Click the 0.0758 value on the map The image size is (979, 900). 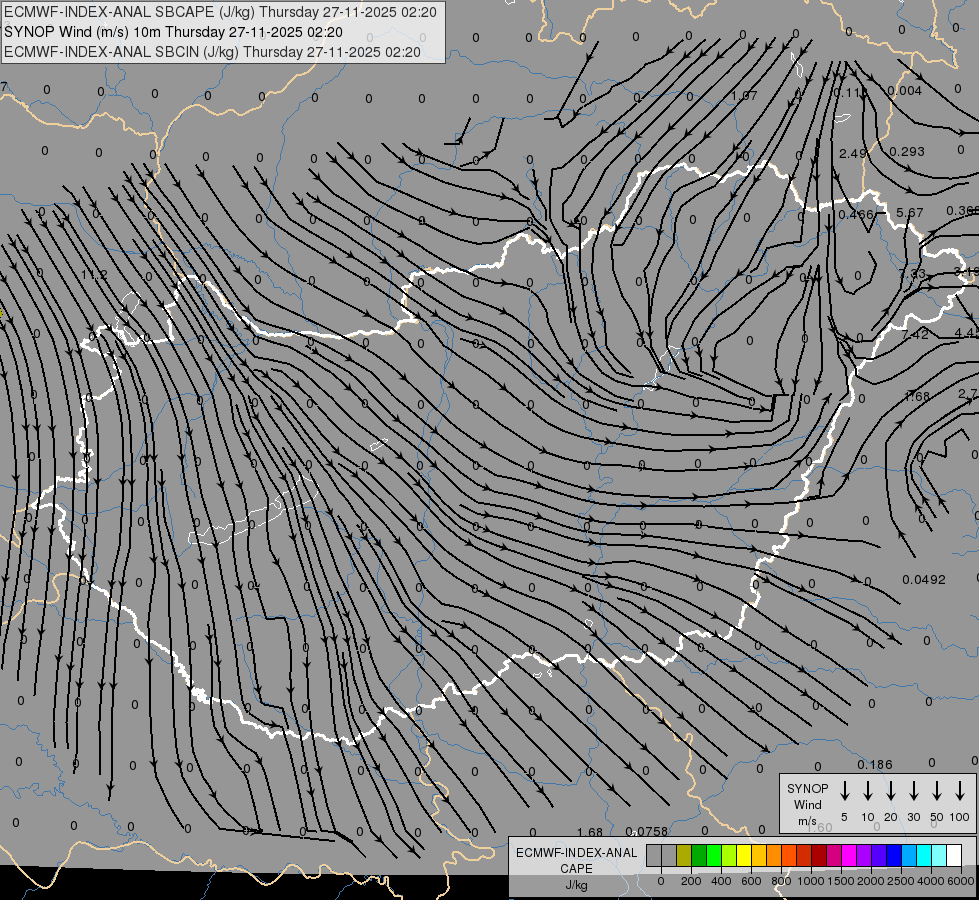646,831
